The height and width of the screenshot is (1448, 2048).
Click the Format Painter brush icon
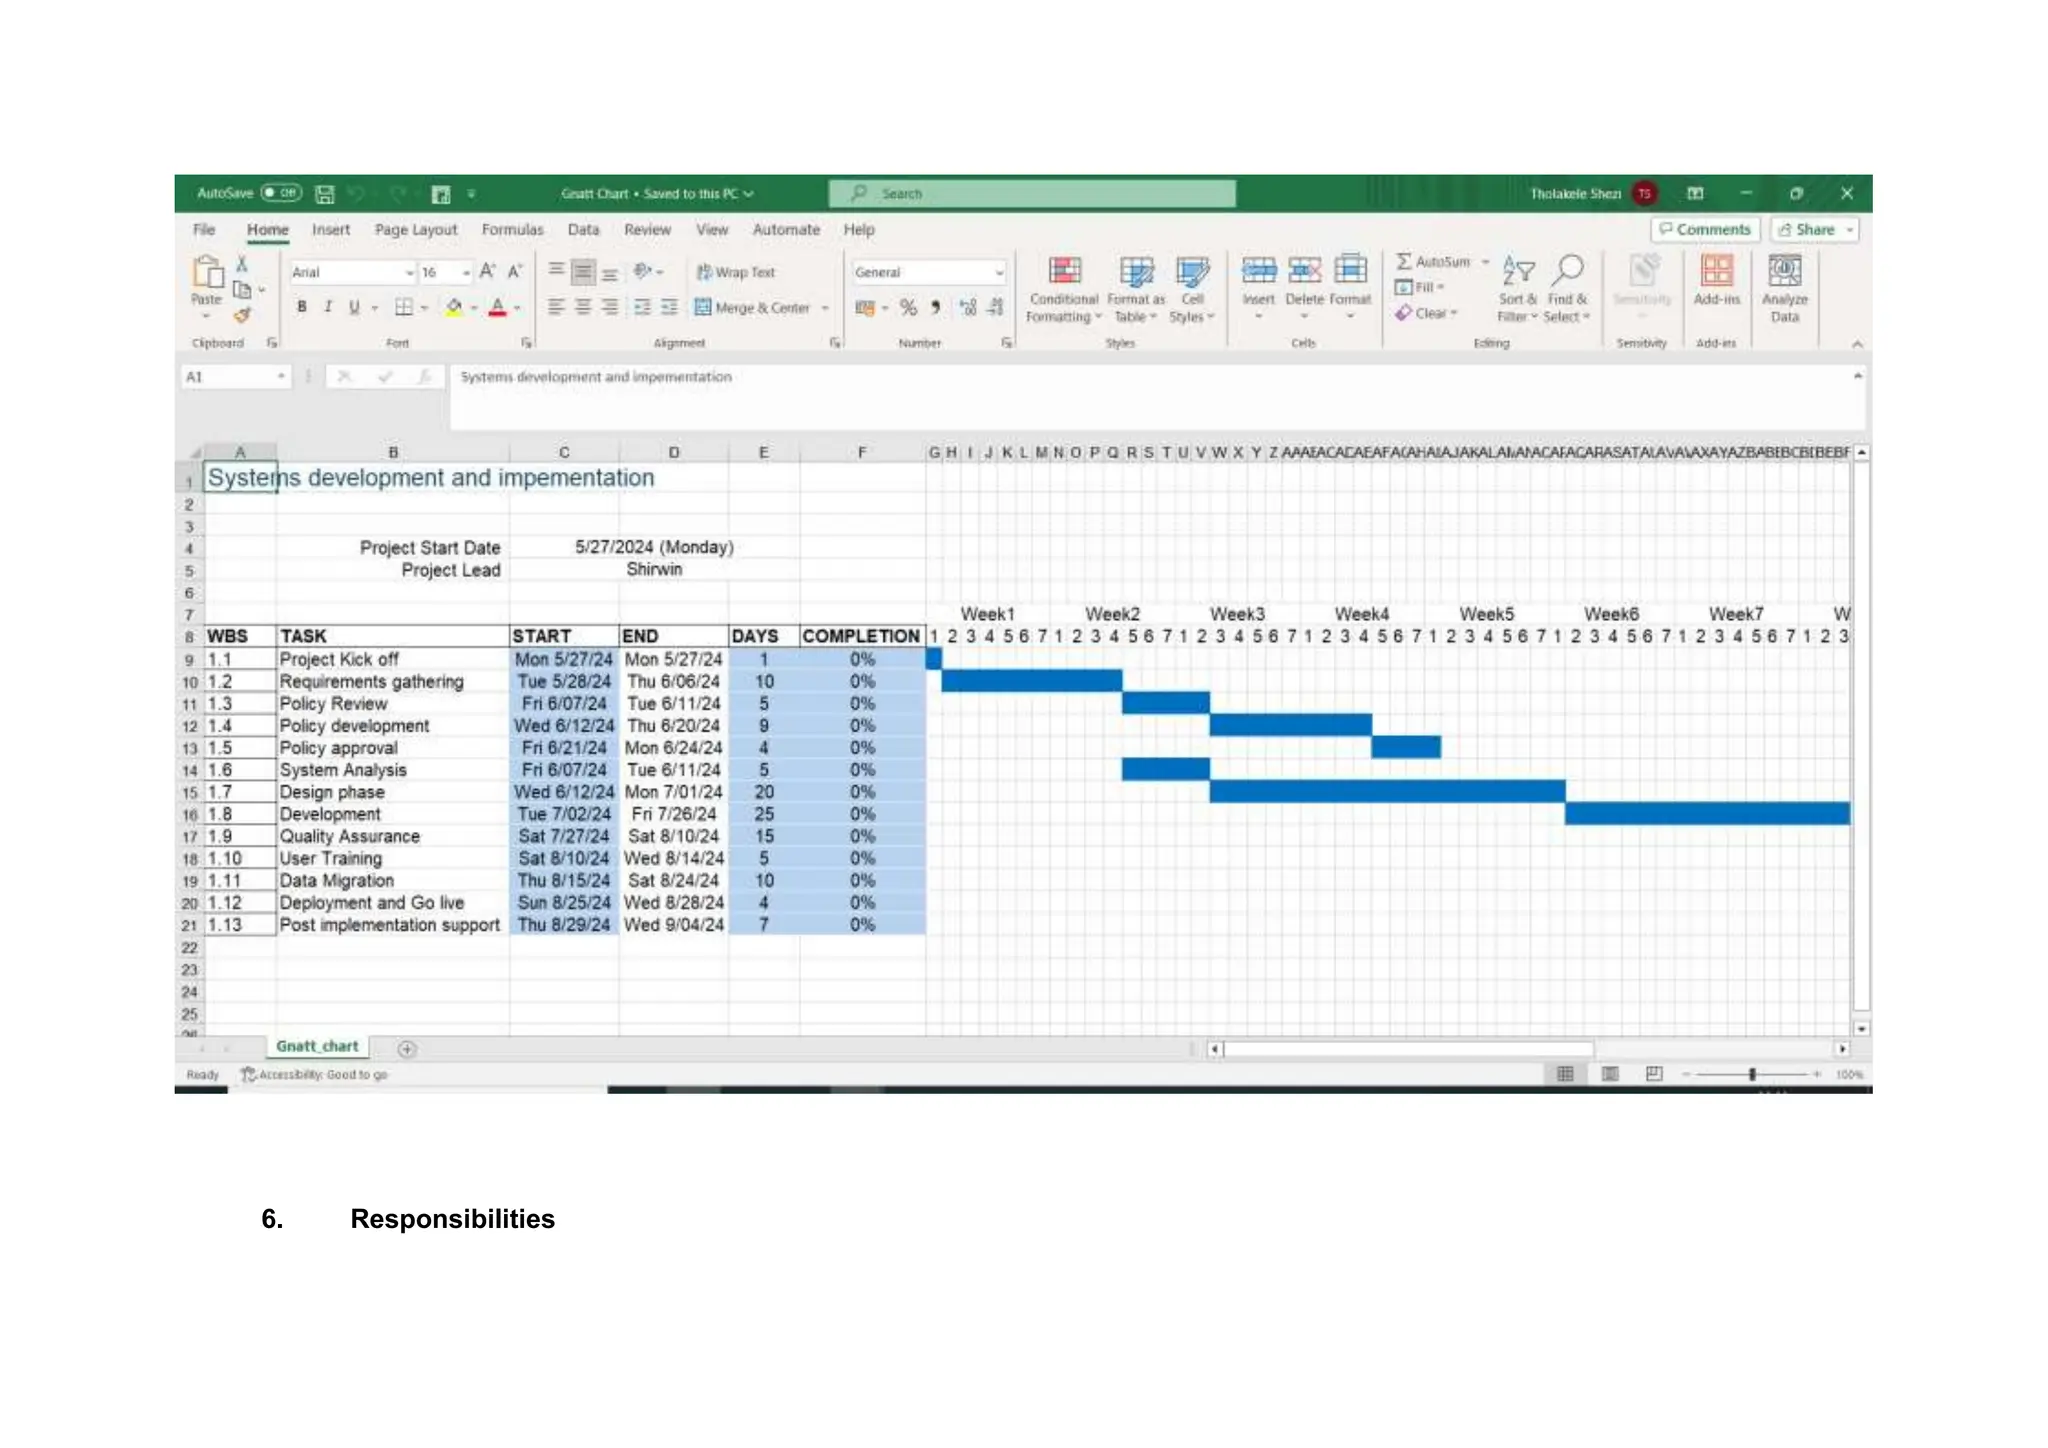(x=242, y=316)
